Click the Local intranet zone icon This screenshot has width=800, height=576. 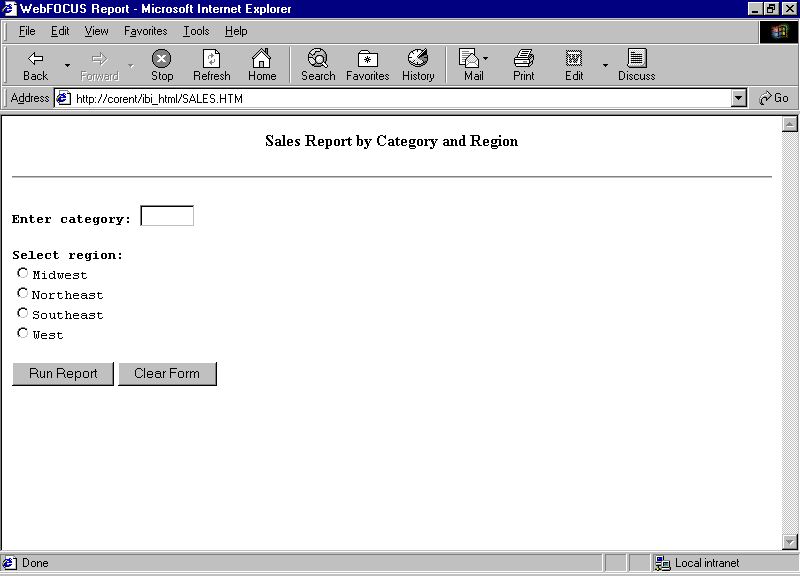click(x=662, y=563)
